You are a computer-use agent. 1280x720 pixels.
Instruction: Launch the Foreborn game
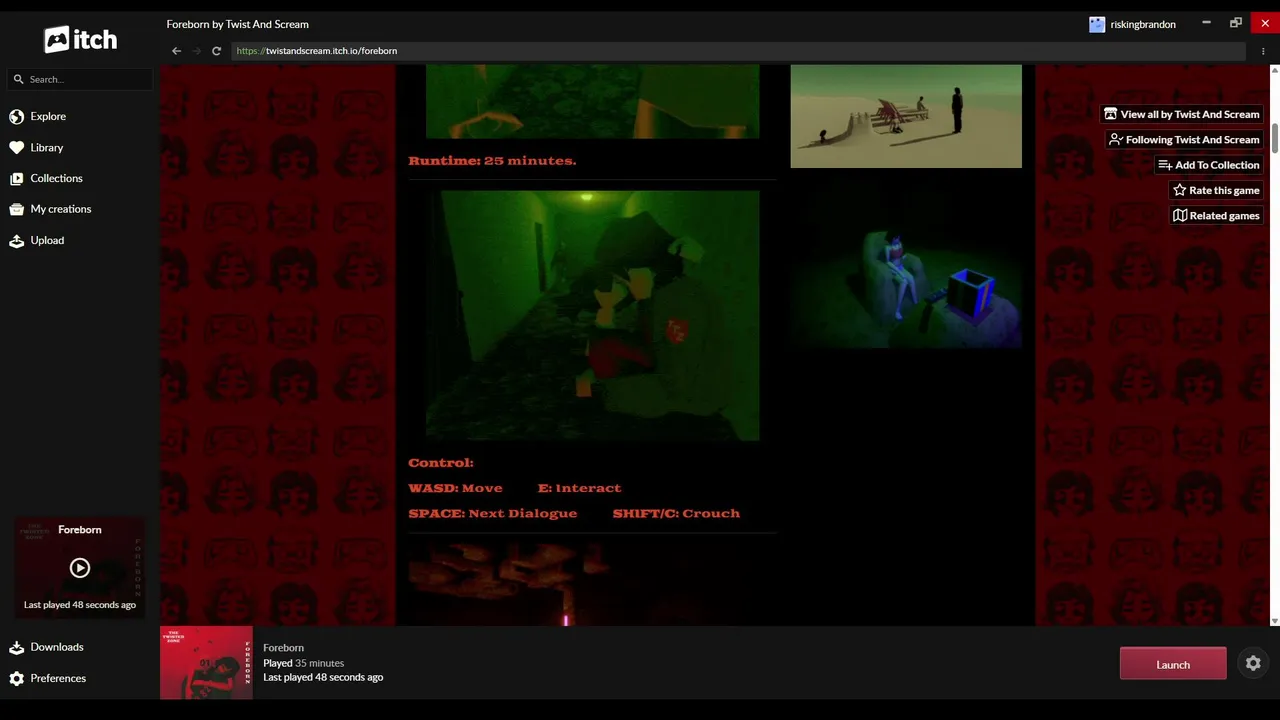tap(1173, 664)
